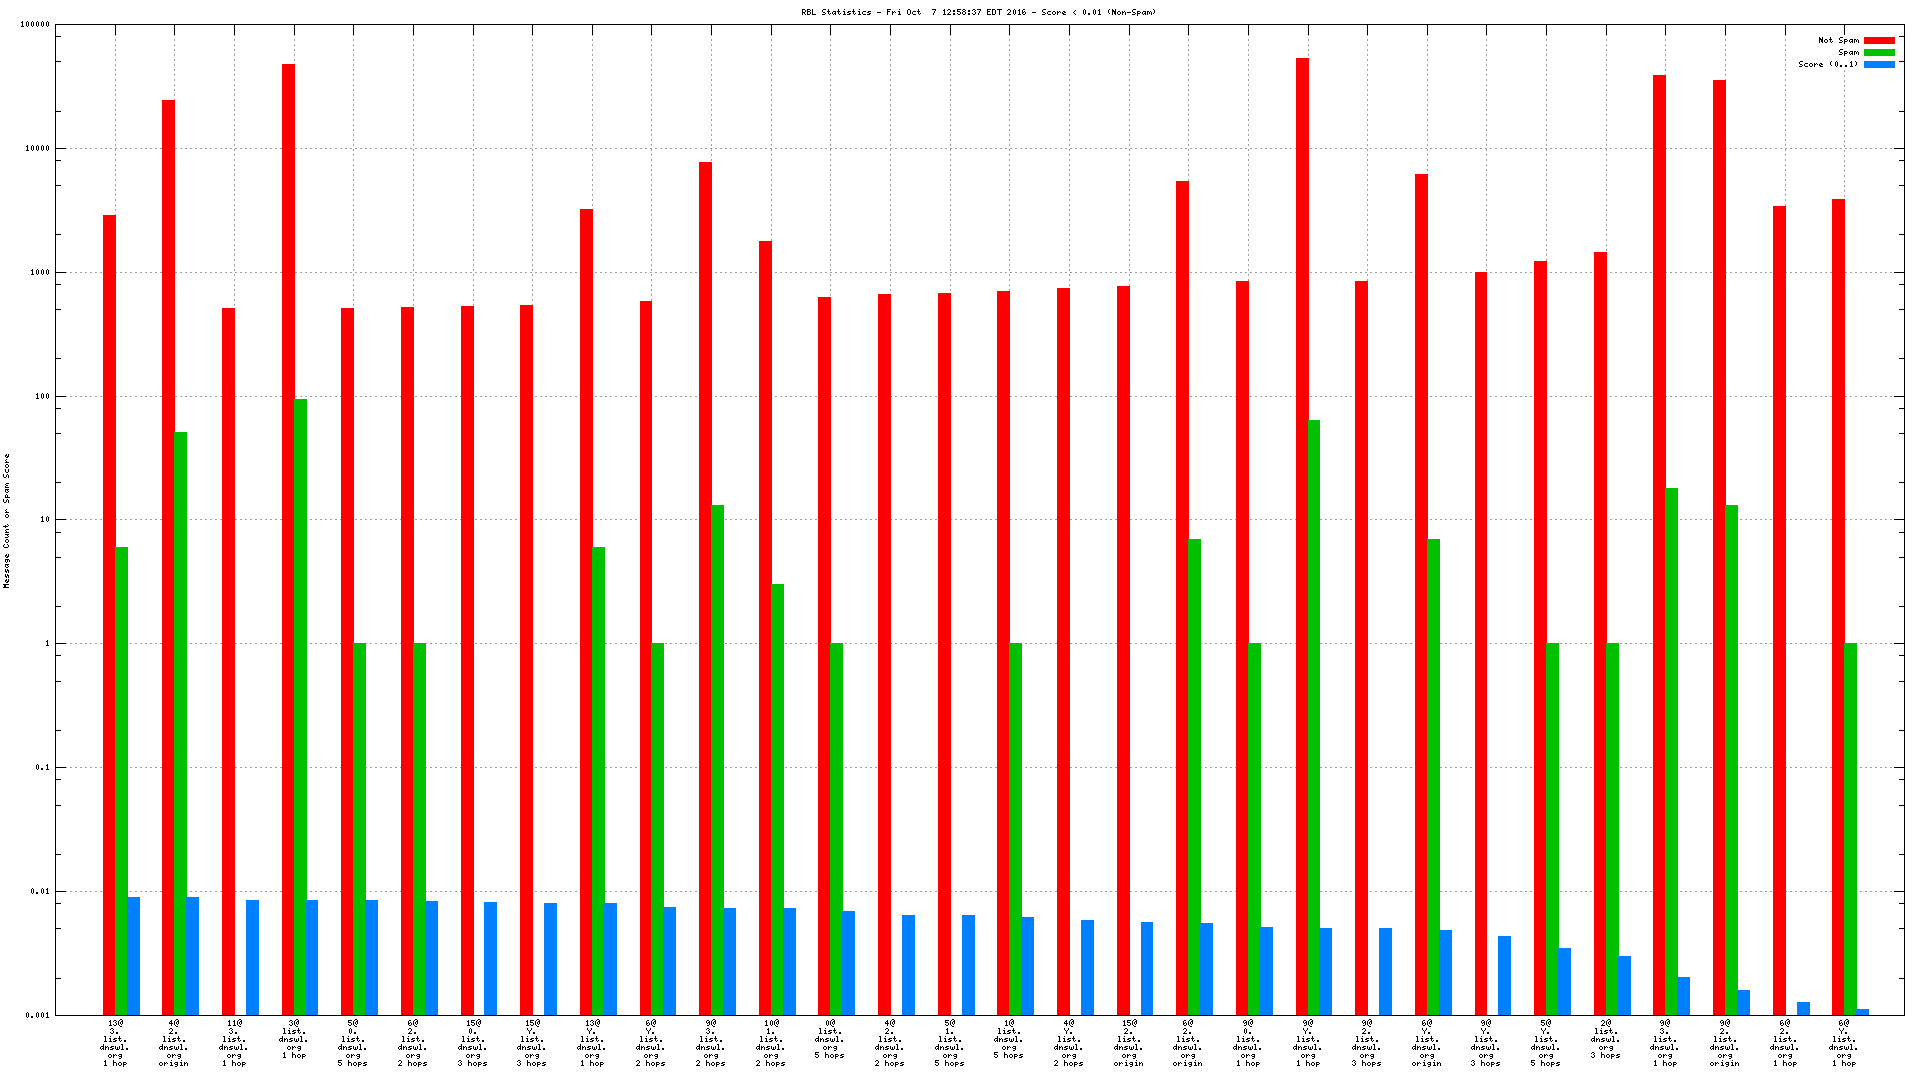Click the 2@list.dnswl.org 3 hops label
1920x1080 pixels.
[1605, 1039]
